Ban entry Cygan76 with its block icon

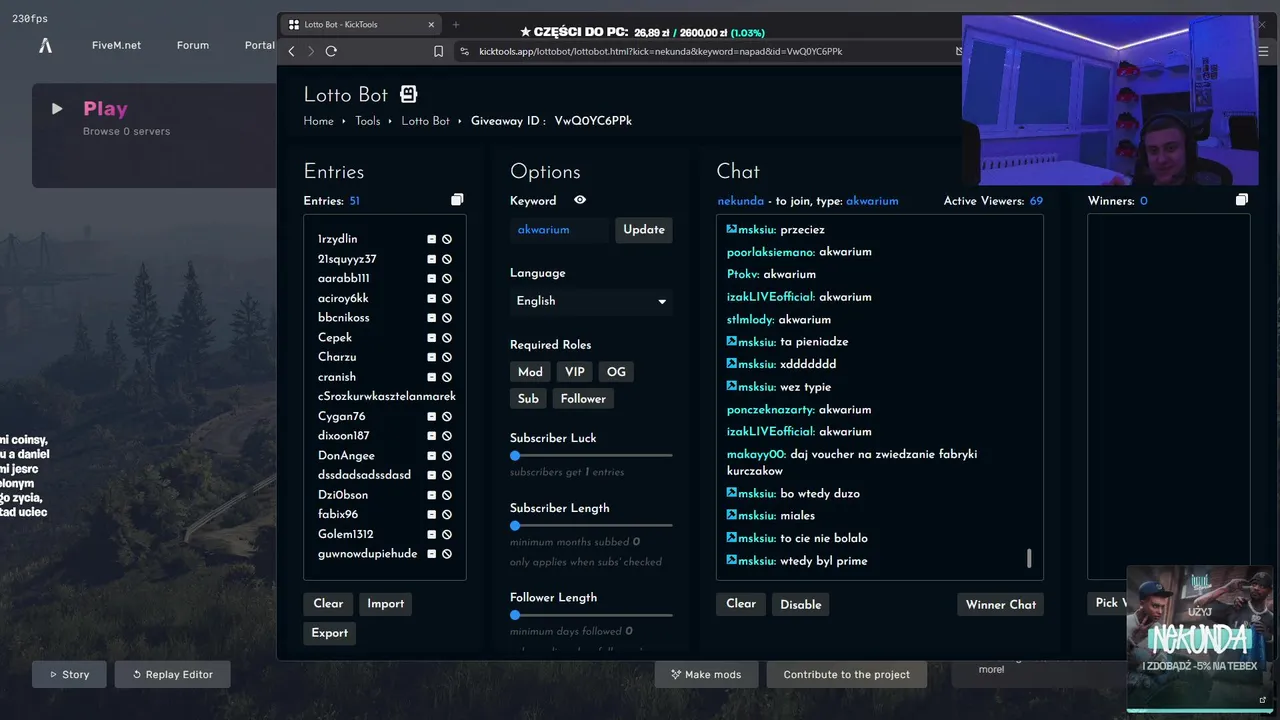point(447,416)
